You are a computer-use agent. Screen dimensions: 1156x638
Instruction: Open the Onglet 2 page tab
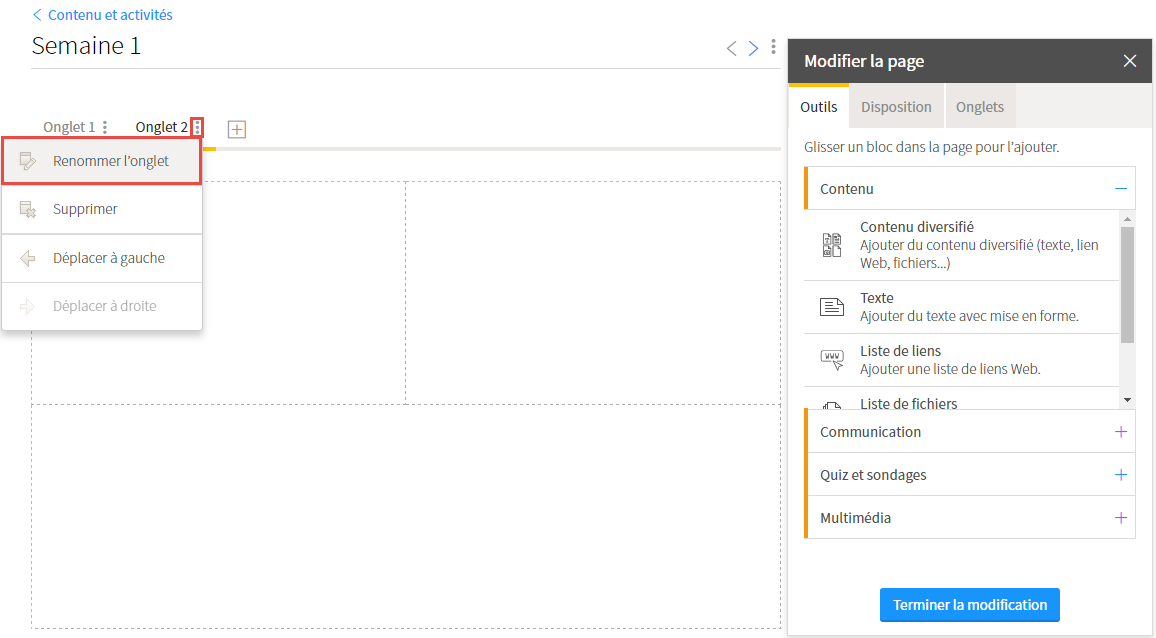161,127
